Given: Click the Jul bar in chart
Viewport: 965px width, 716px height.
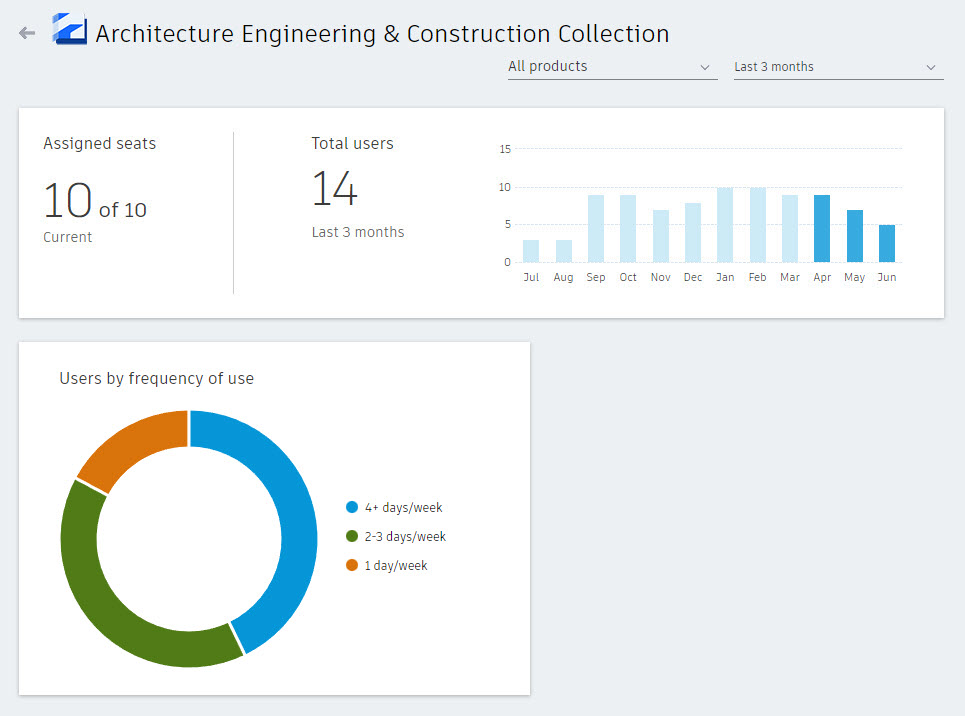Looking at the screenshot, I should 531,251.
